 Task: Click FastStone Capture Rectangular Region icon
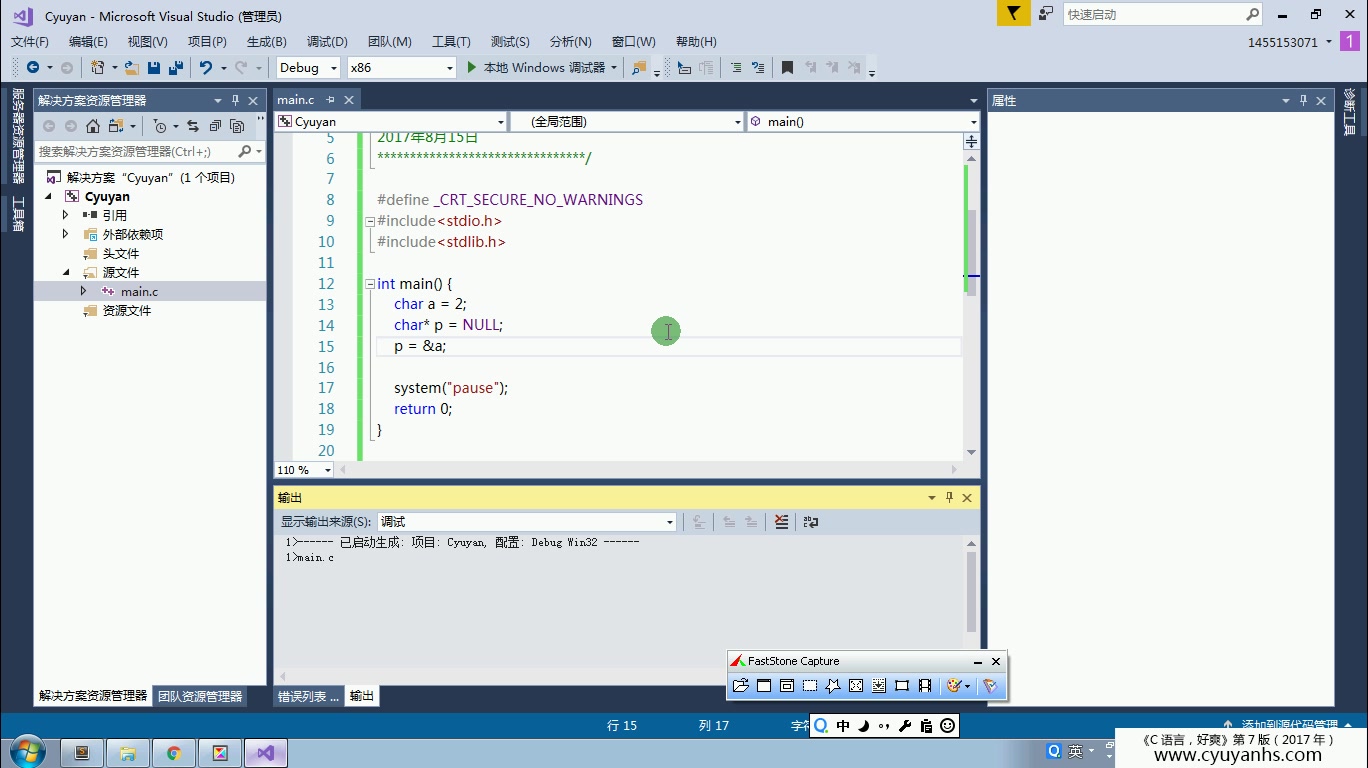coord(810,685)
